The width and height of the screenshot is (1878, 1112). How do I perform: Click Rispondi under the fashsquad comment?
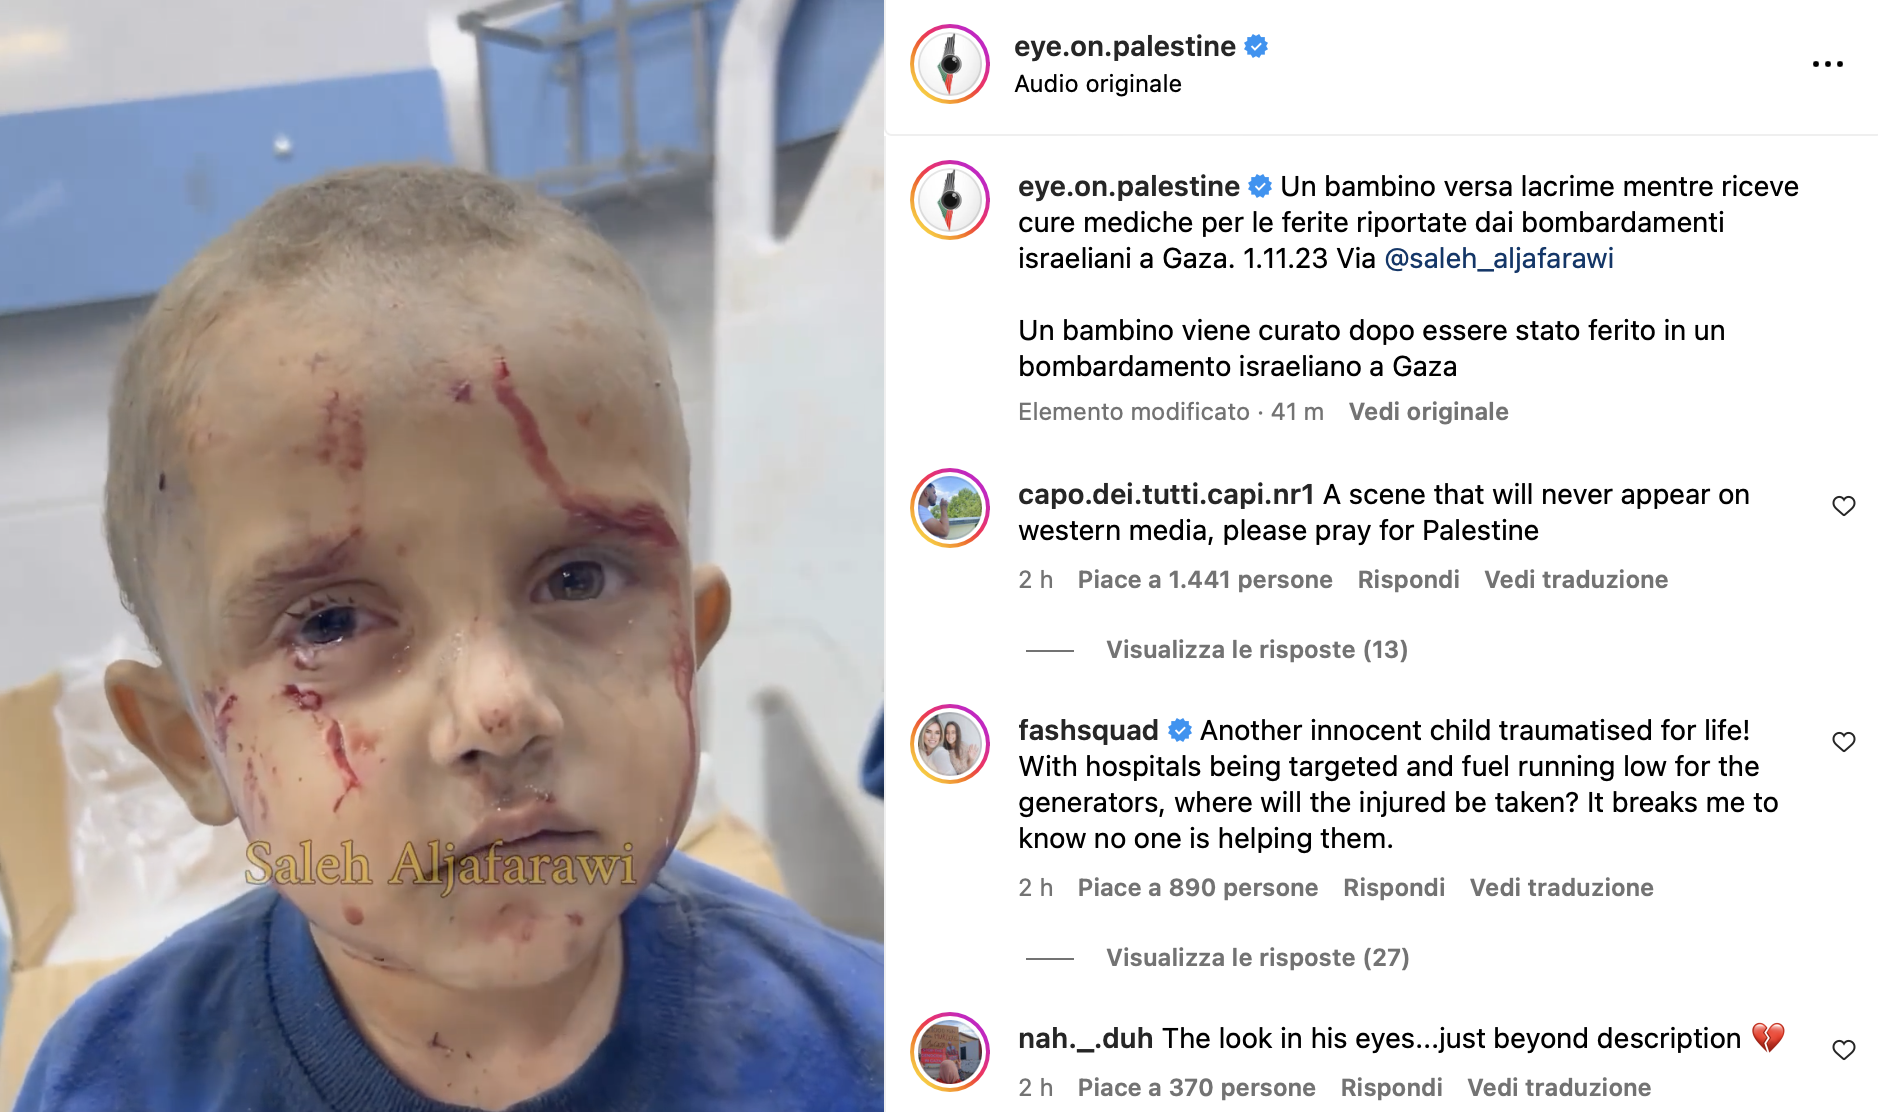pyautogui.click(x=1393, y=888)
